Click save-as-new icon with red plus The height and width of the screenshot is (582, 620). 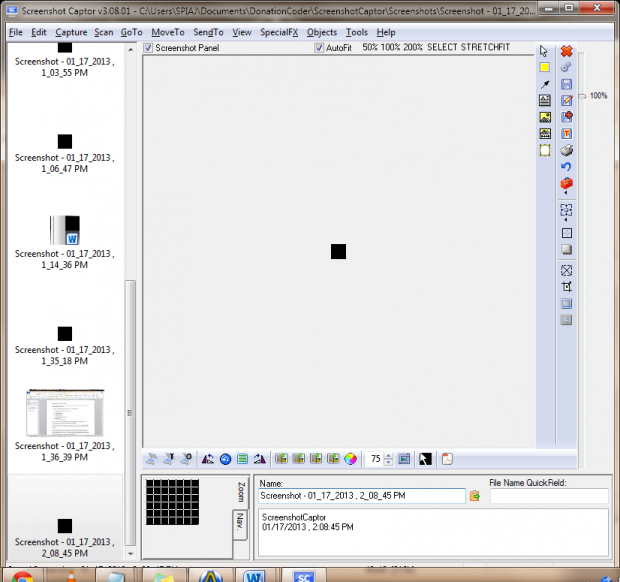tap(567, 117)
